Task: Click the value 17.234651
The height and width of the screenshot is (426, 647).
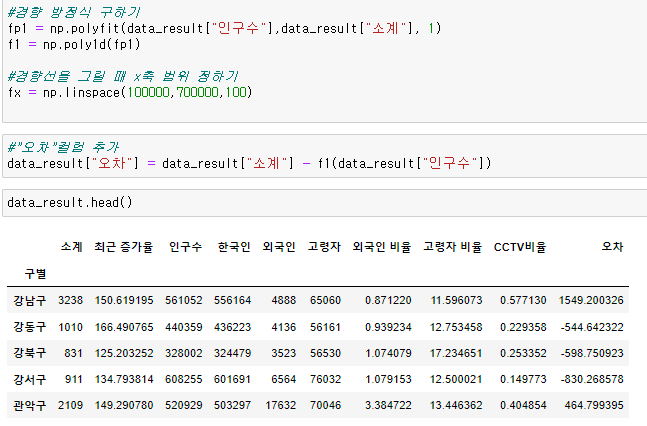Action: point(456,353)
